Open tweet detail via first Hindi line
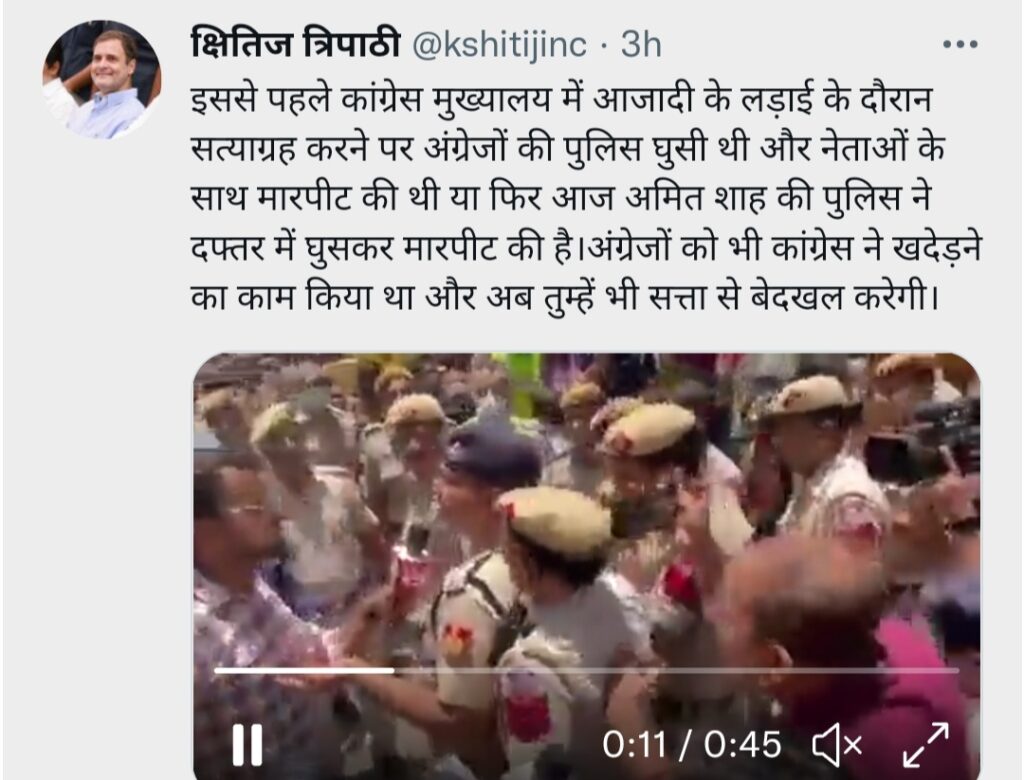1024x780 pixels. coord(561,99)
